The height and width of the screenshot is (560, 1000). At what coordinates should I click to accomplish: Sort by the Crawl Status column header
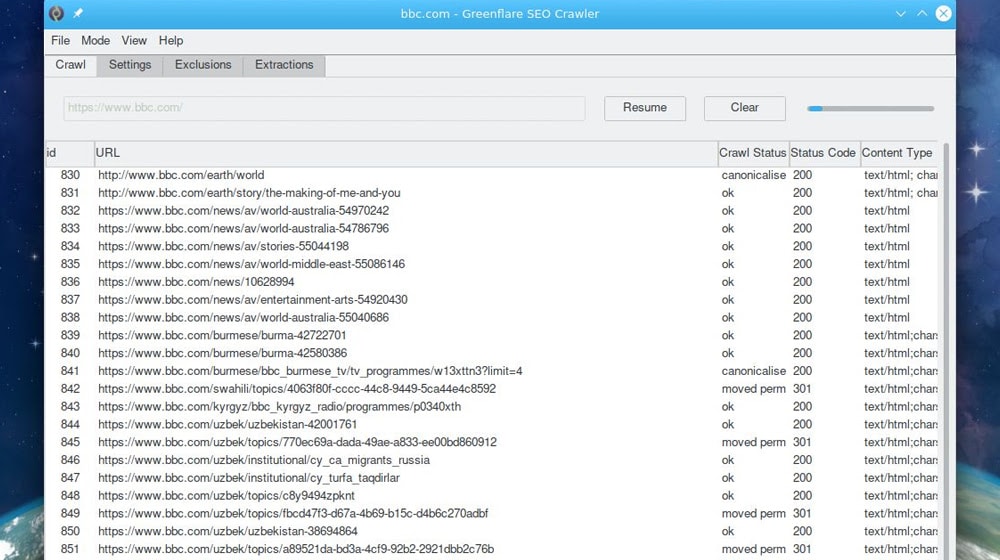tap(753, 153)
